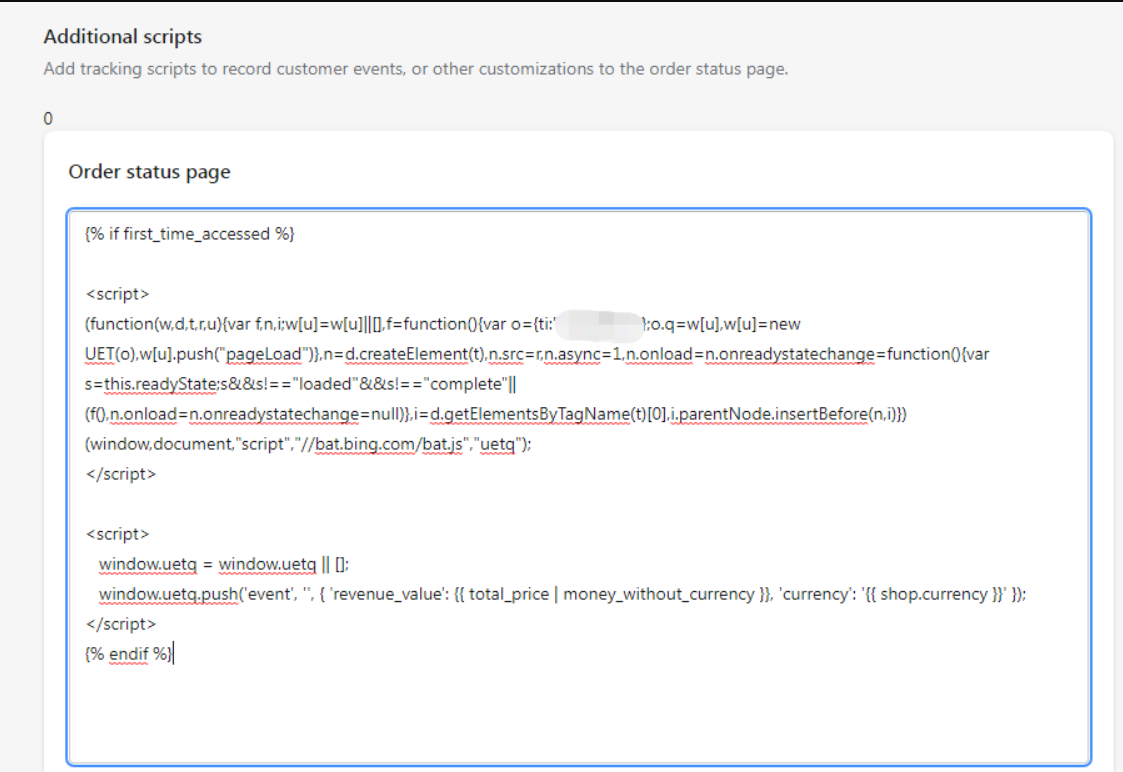The height and width of the screenshot is (772, 1123).
Task: Click the "Add tracking scripts" description text
Action: pos(415,69)
